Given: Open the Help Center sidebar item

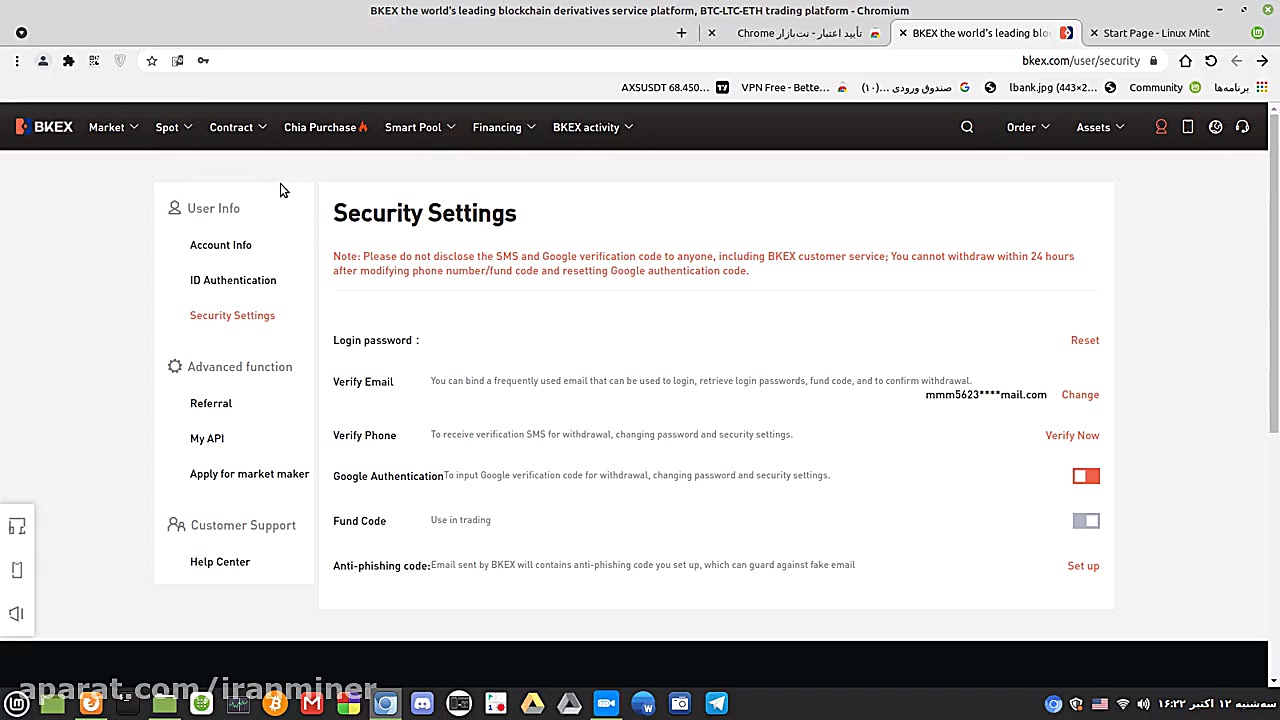Looking at the screenshot, I should (220, 562).
